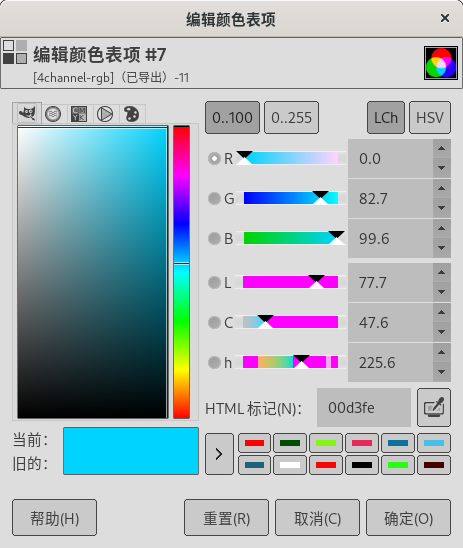Increase the L value with up arrow
The height and width of the screenshot is (548, 463).
point(442,273)
